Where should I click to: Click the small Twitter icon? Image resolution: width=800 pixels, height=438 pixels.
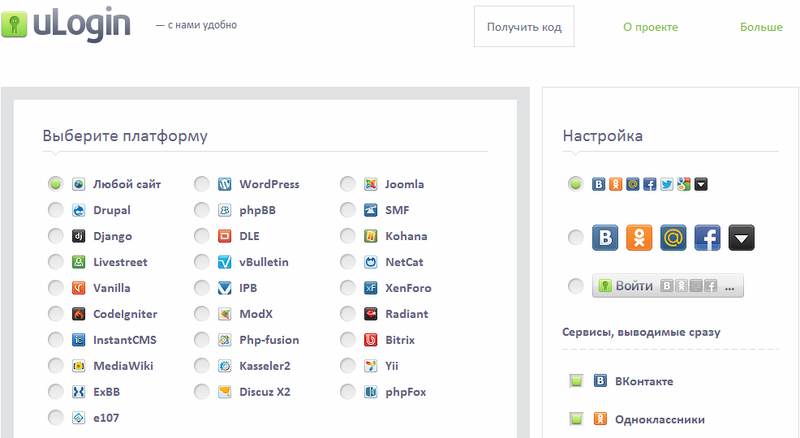pos(666,184)
